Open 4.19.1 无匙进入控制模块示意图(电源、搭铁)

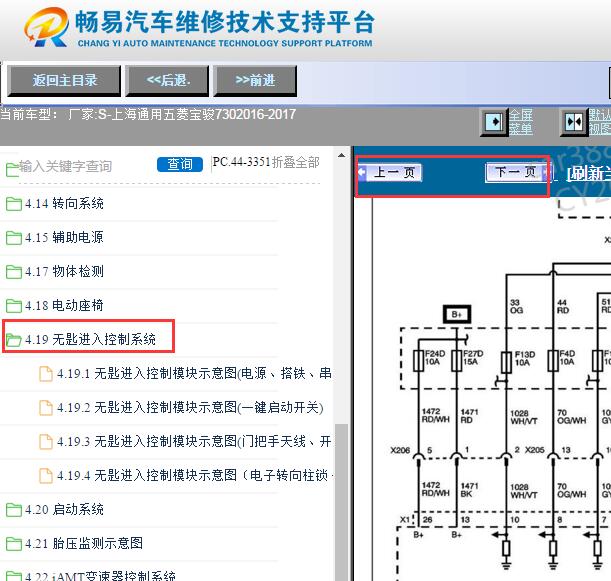[194, 373]
